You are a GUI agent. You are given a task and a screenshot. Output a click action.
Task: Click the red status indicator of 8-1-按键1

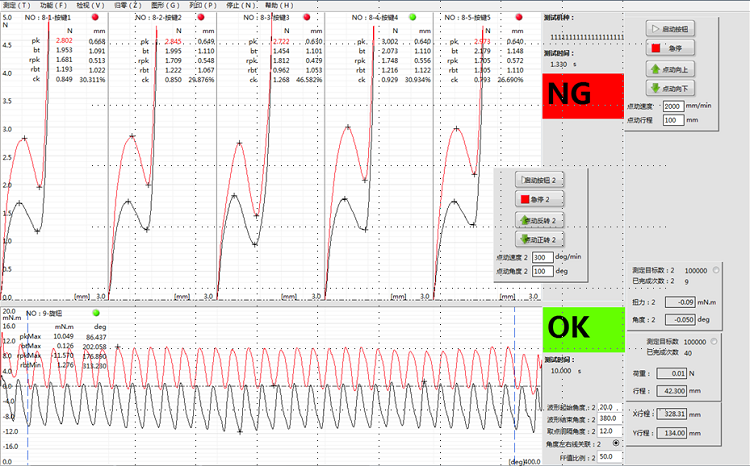tap(94, 18)
